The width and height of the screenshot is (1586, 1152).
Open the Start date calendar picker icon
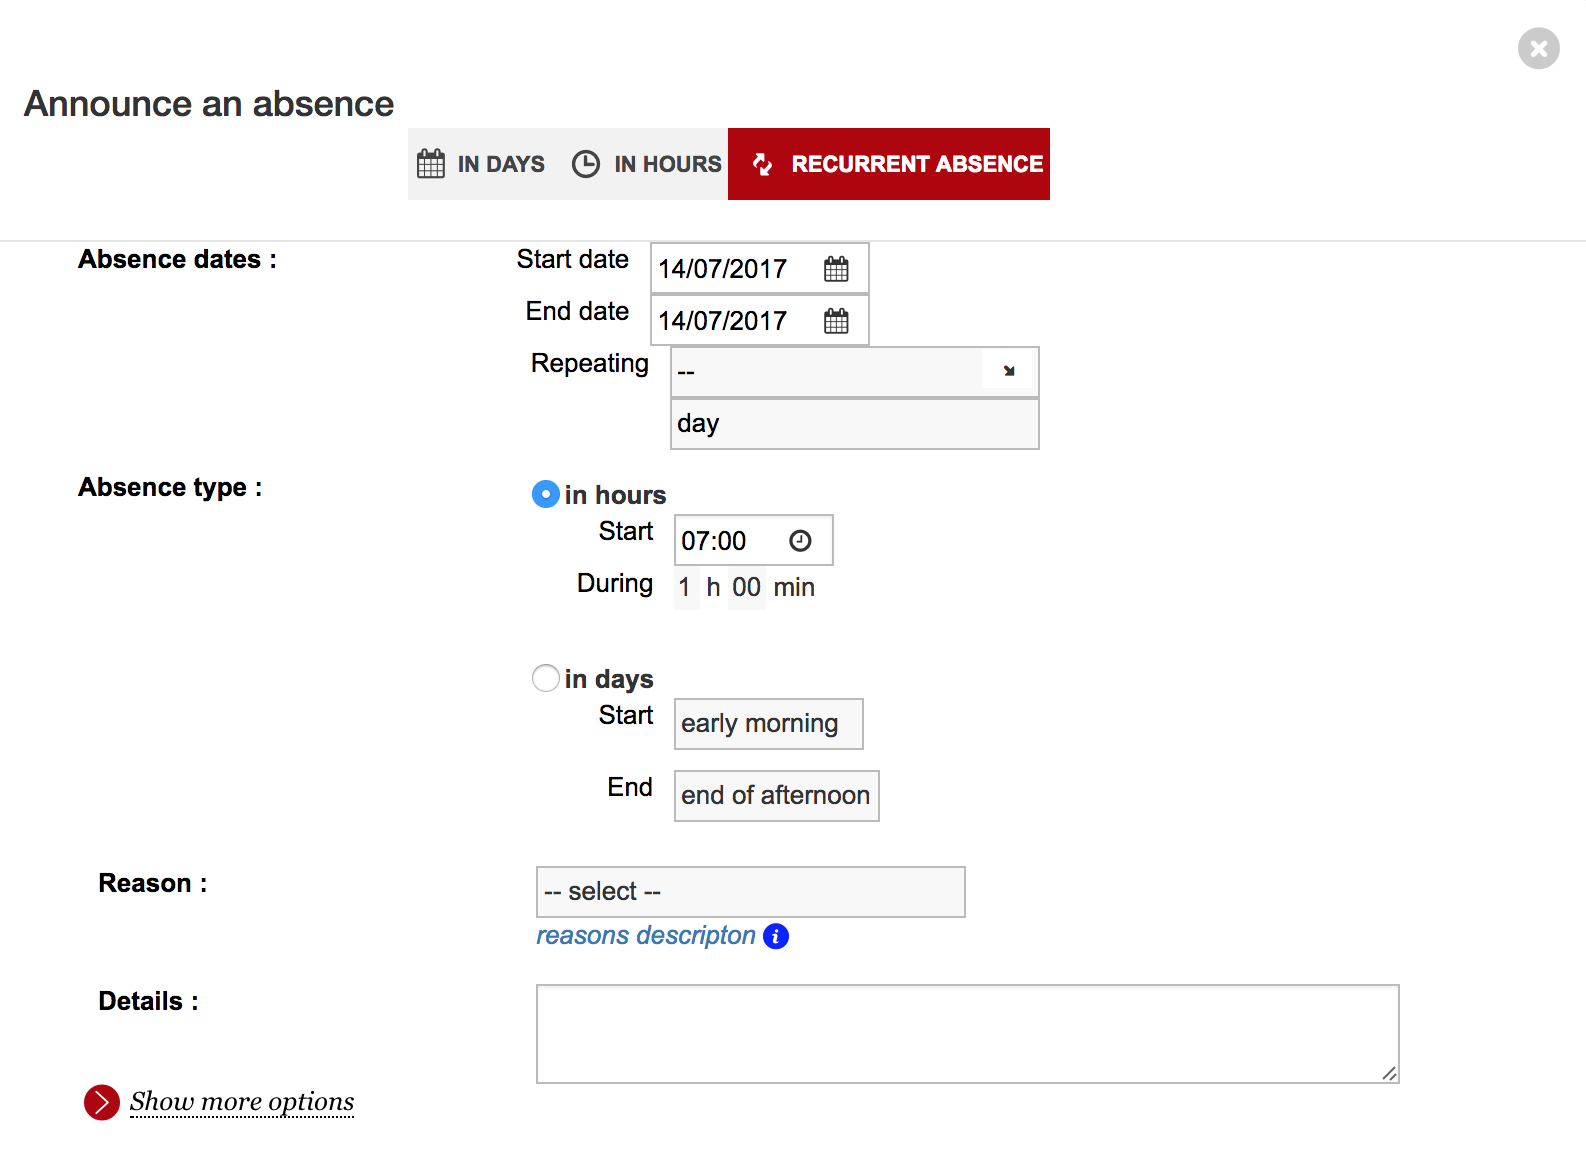tap(836, 269)
